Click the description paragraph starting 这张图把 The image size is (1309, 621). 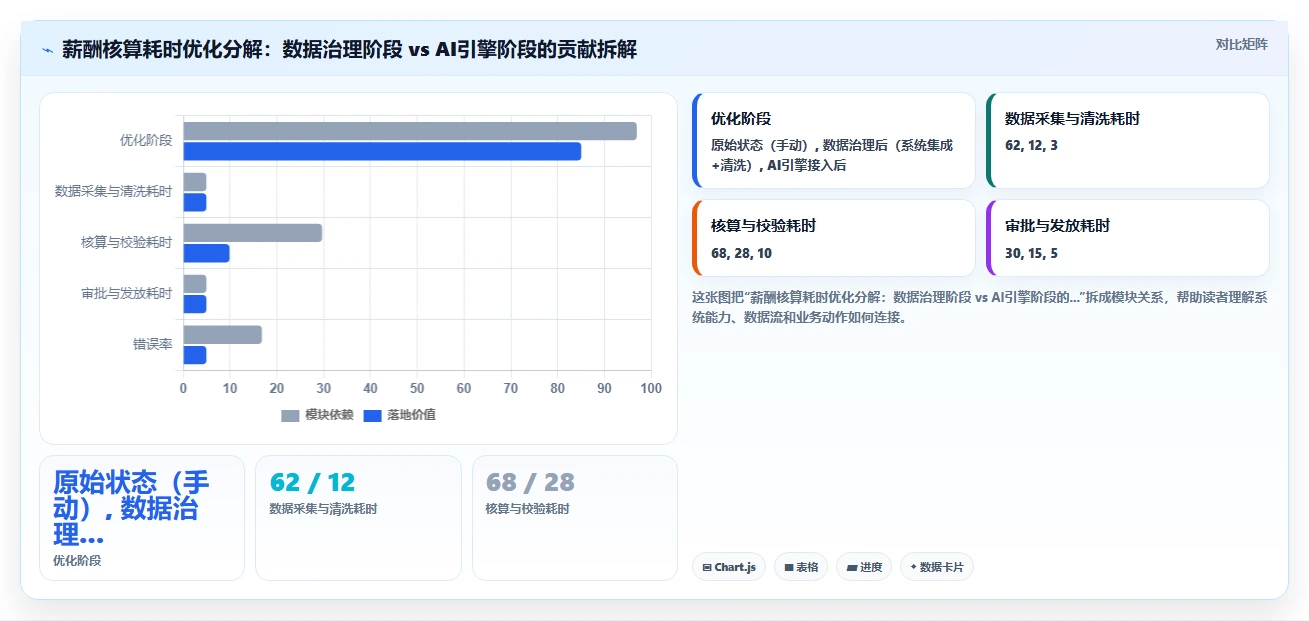[980, 307]
